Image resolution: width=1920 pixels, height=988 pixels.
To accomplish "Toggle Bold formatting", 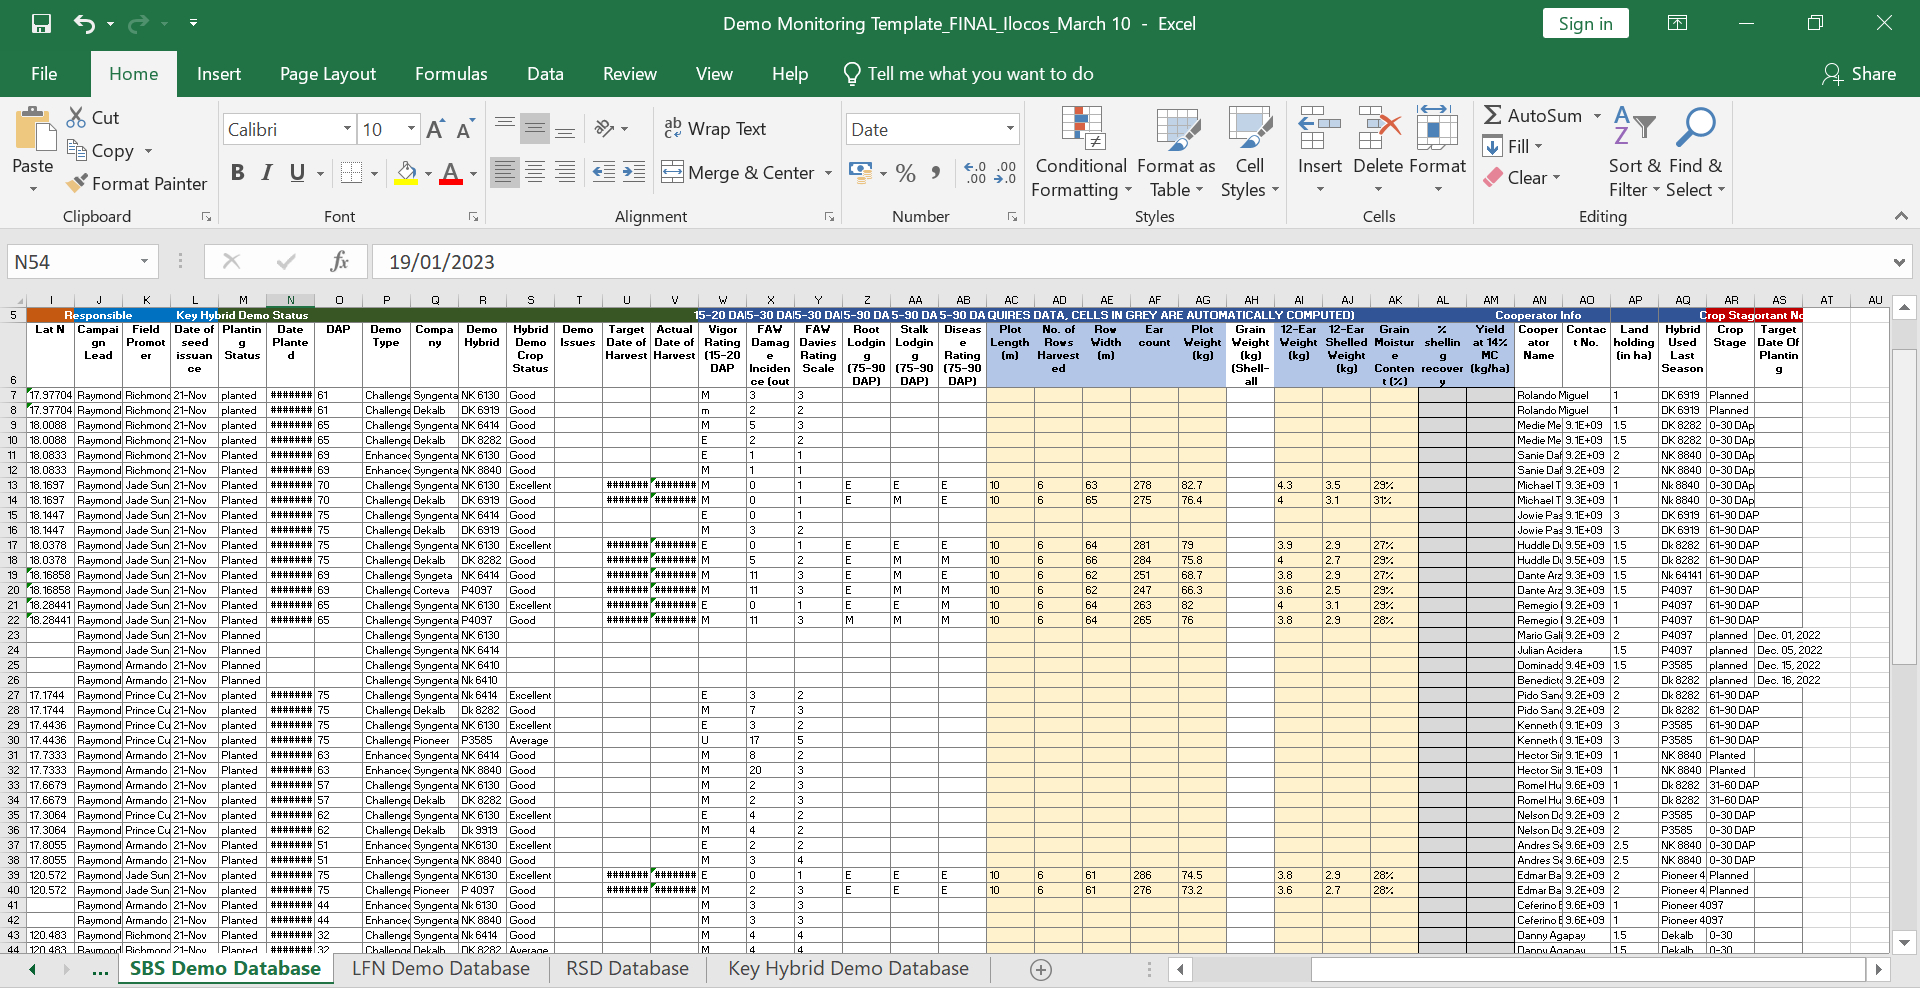I will pyautogui.click(x=237, y=173).
